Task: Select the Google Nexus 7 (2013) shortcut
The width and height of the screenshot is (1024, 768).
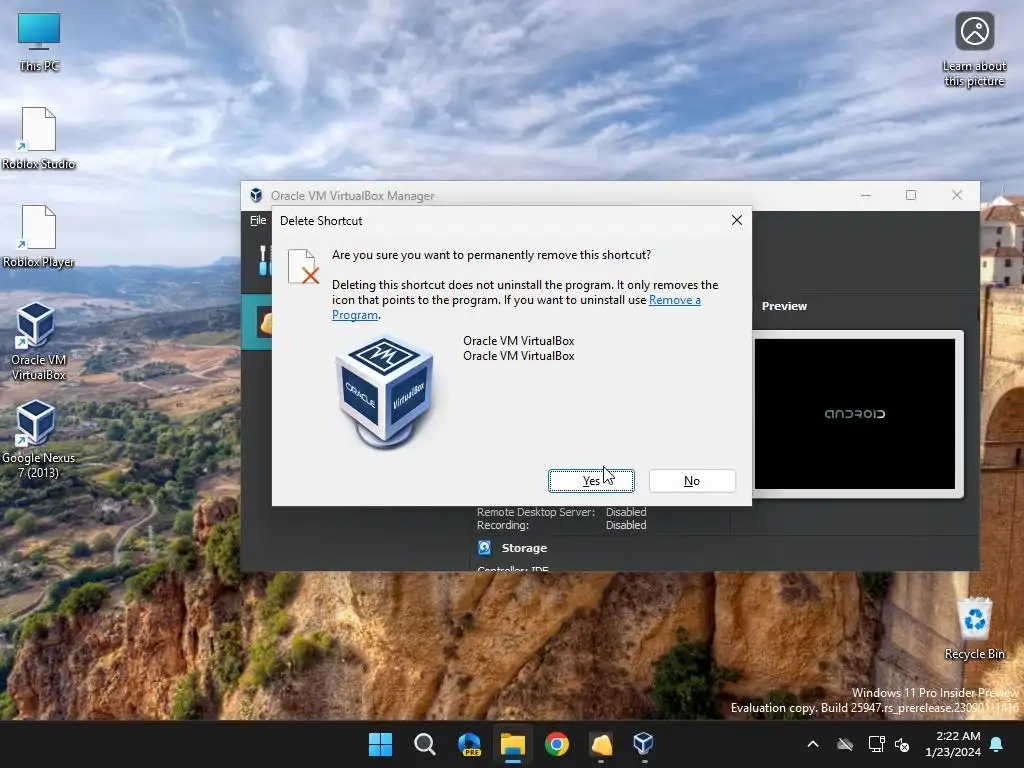Action: [39, 440]
